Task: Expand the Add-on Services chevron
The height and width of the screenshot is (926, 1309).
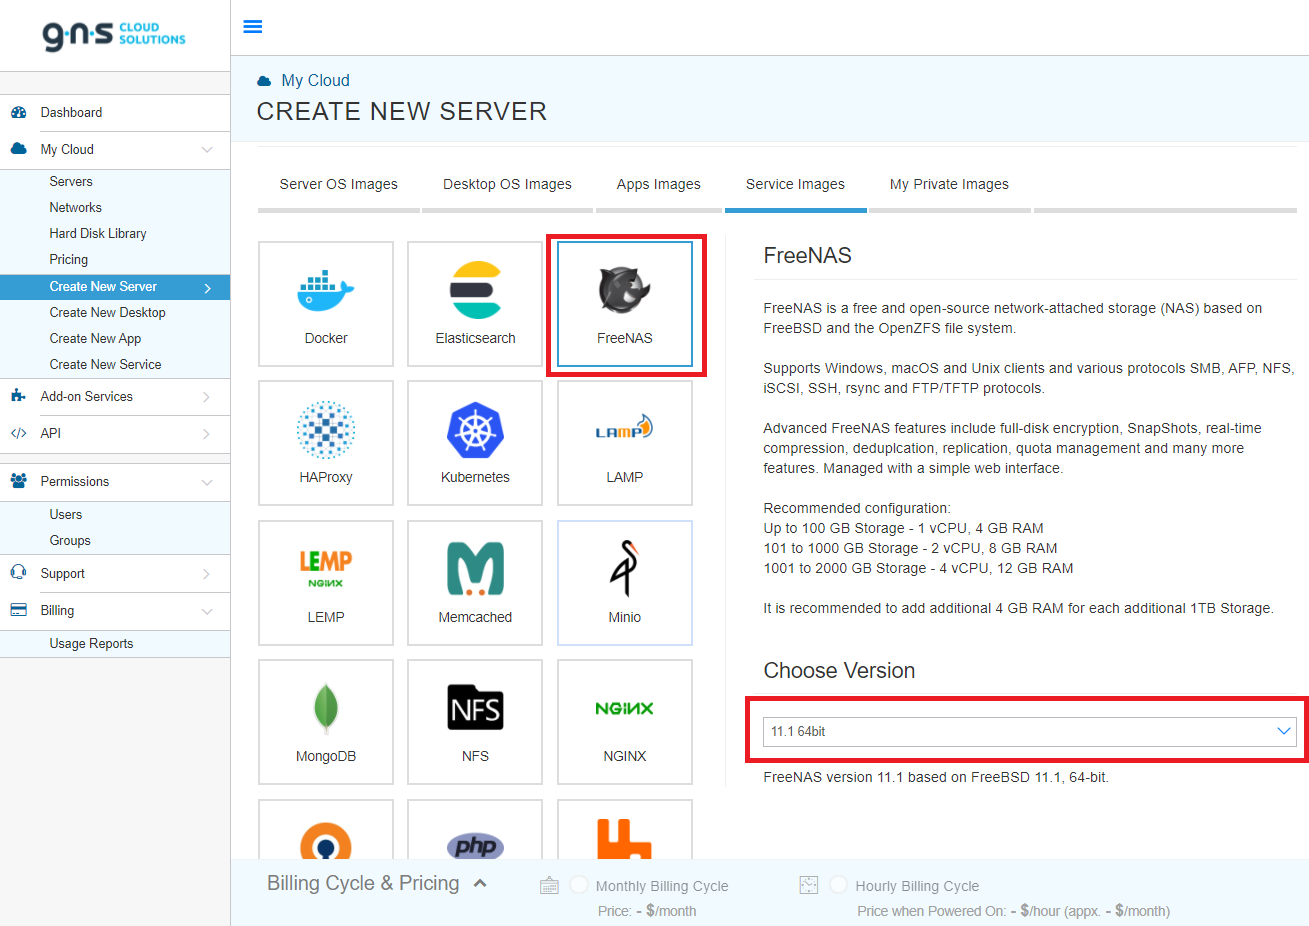Action: [207, 397]
